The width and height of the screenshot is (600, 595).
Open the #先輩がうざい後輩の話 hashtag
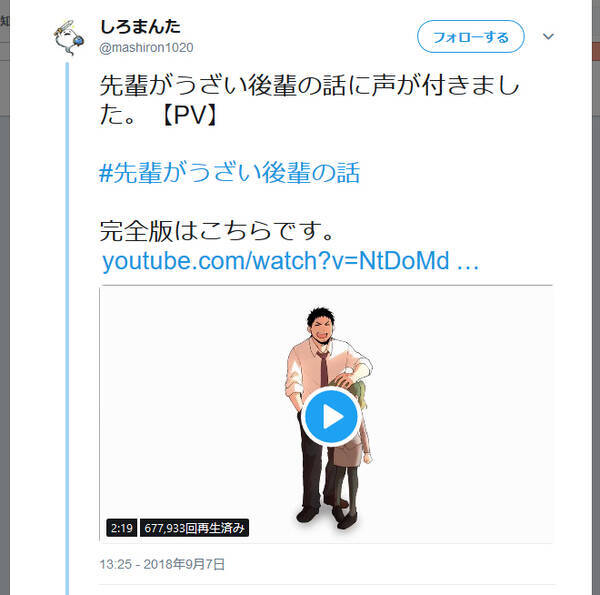click(229, 173)
